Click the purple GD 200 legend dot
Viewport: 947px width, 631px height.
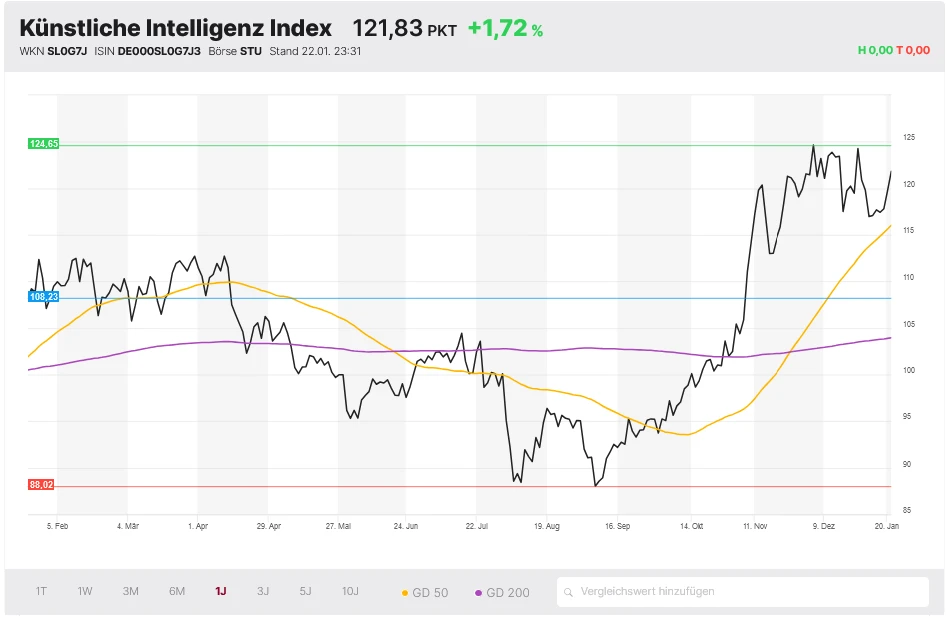[x=480, y=592]
